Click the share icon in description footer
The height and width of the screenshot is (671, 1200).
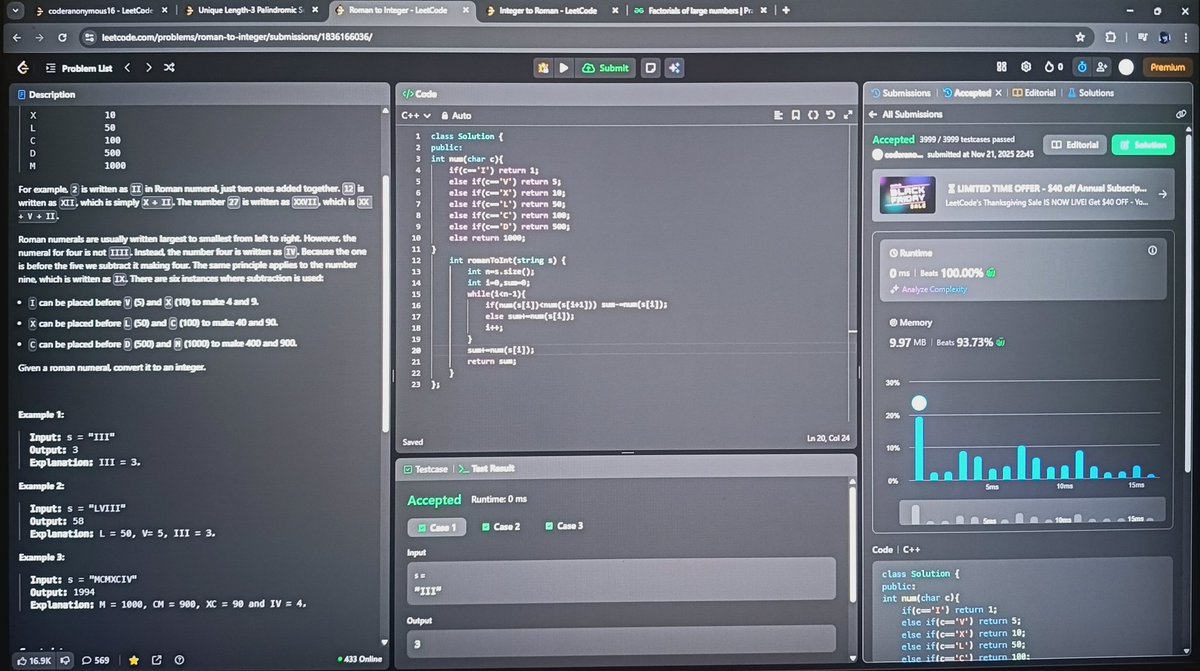coord(156,659)
